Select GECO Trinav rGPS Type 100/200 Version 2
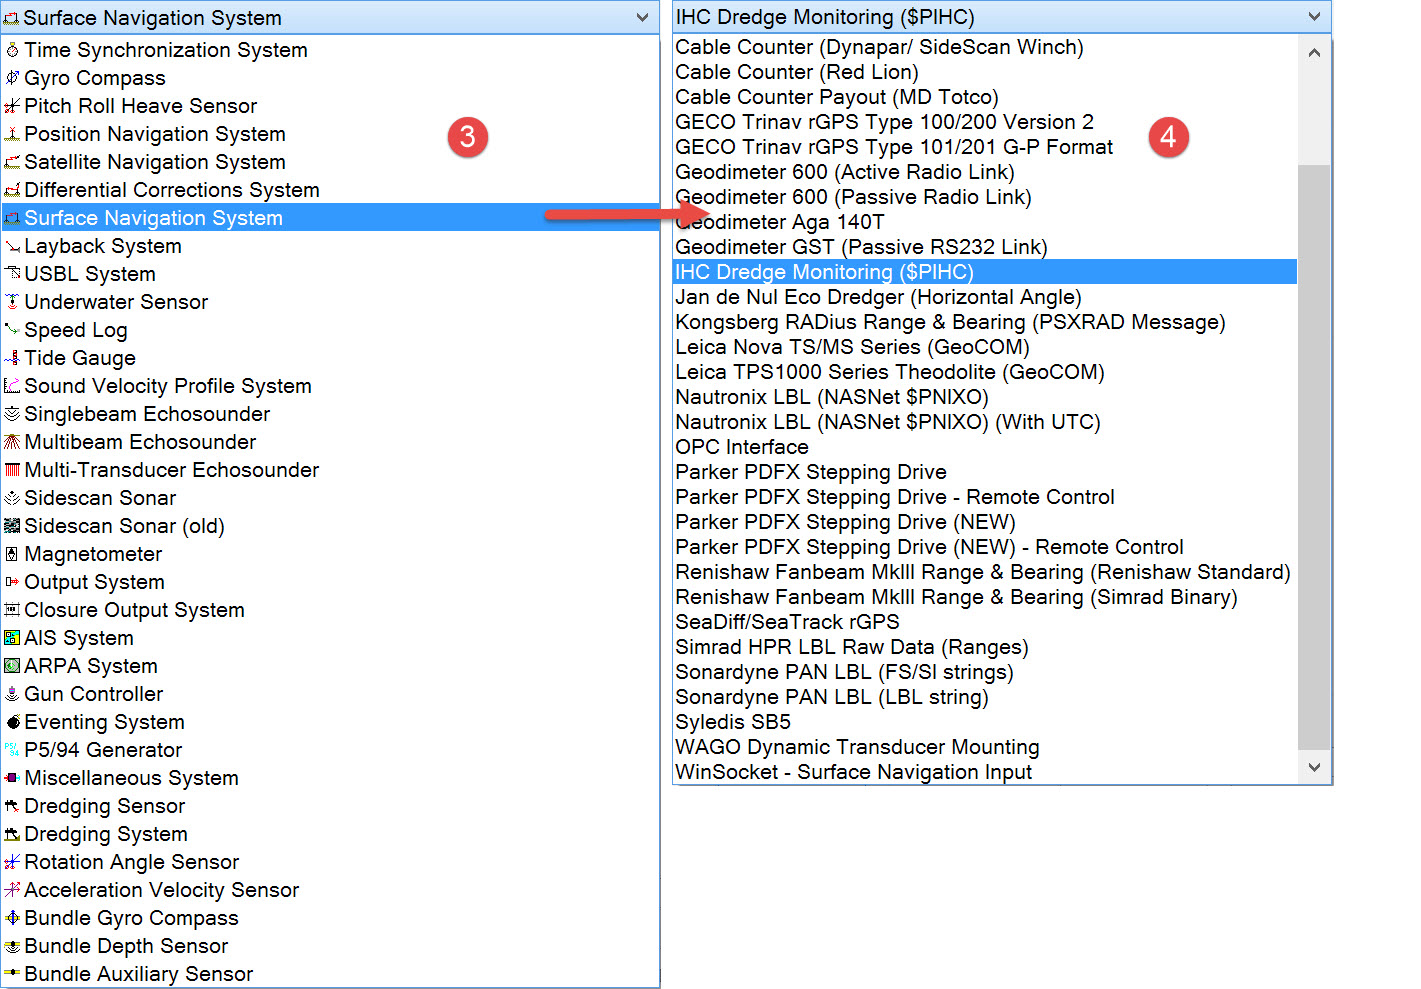Screen dimensions: 1421x989 (884, 122)
